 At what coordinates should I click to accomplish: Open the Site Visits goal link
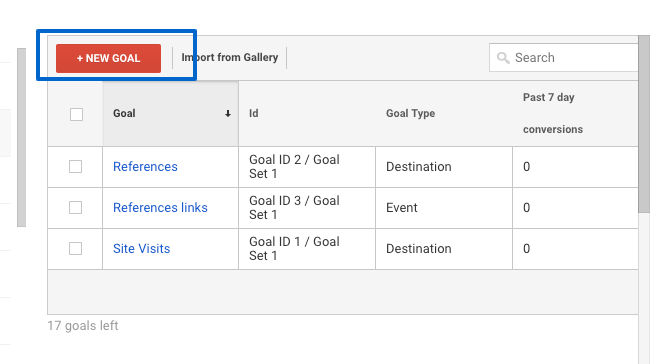(141, 249)
